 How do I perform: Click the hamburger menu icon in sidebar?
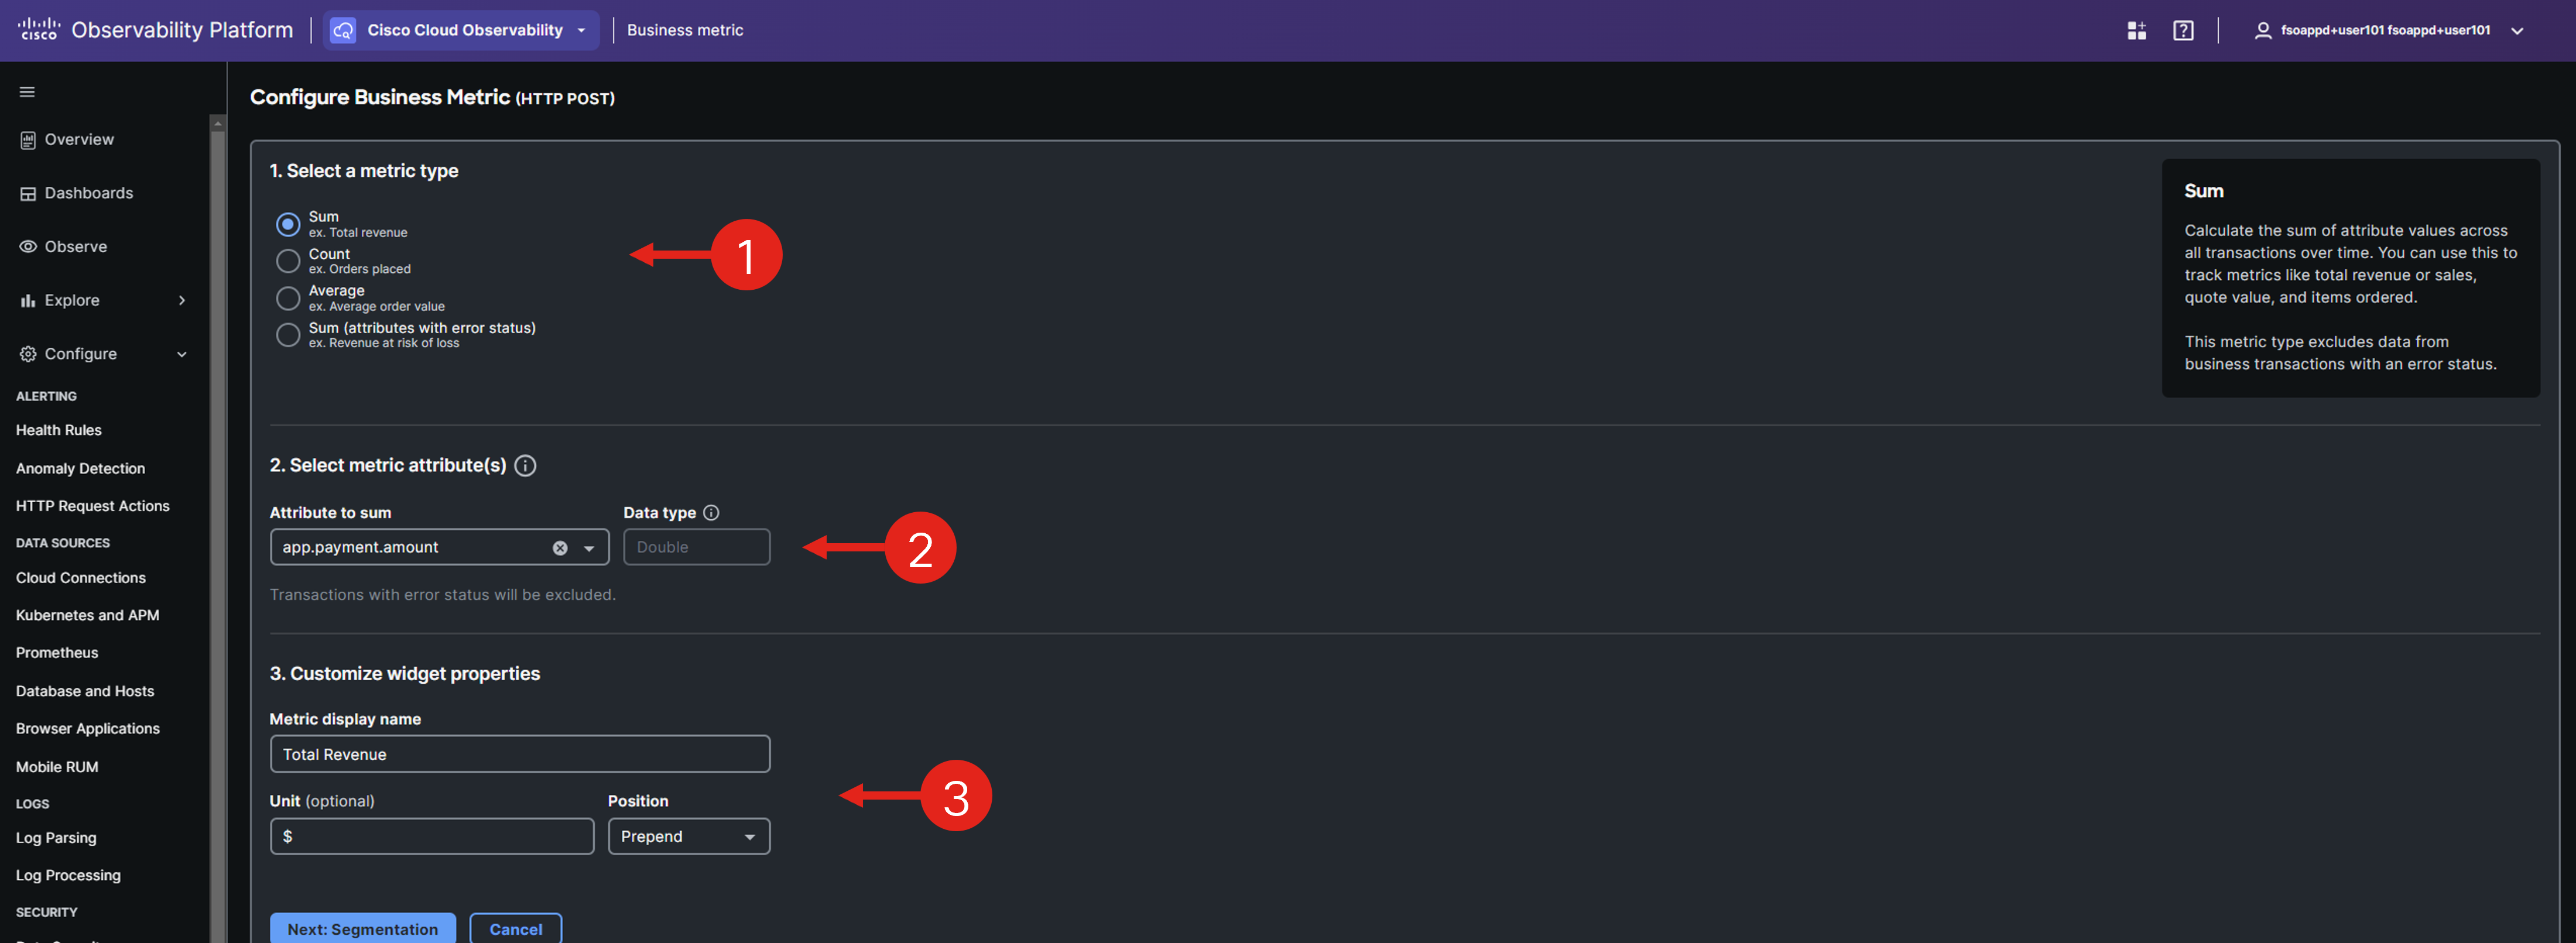(x=27, y=92)
